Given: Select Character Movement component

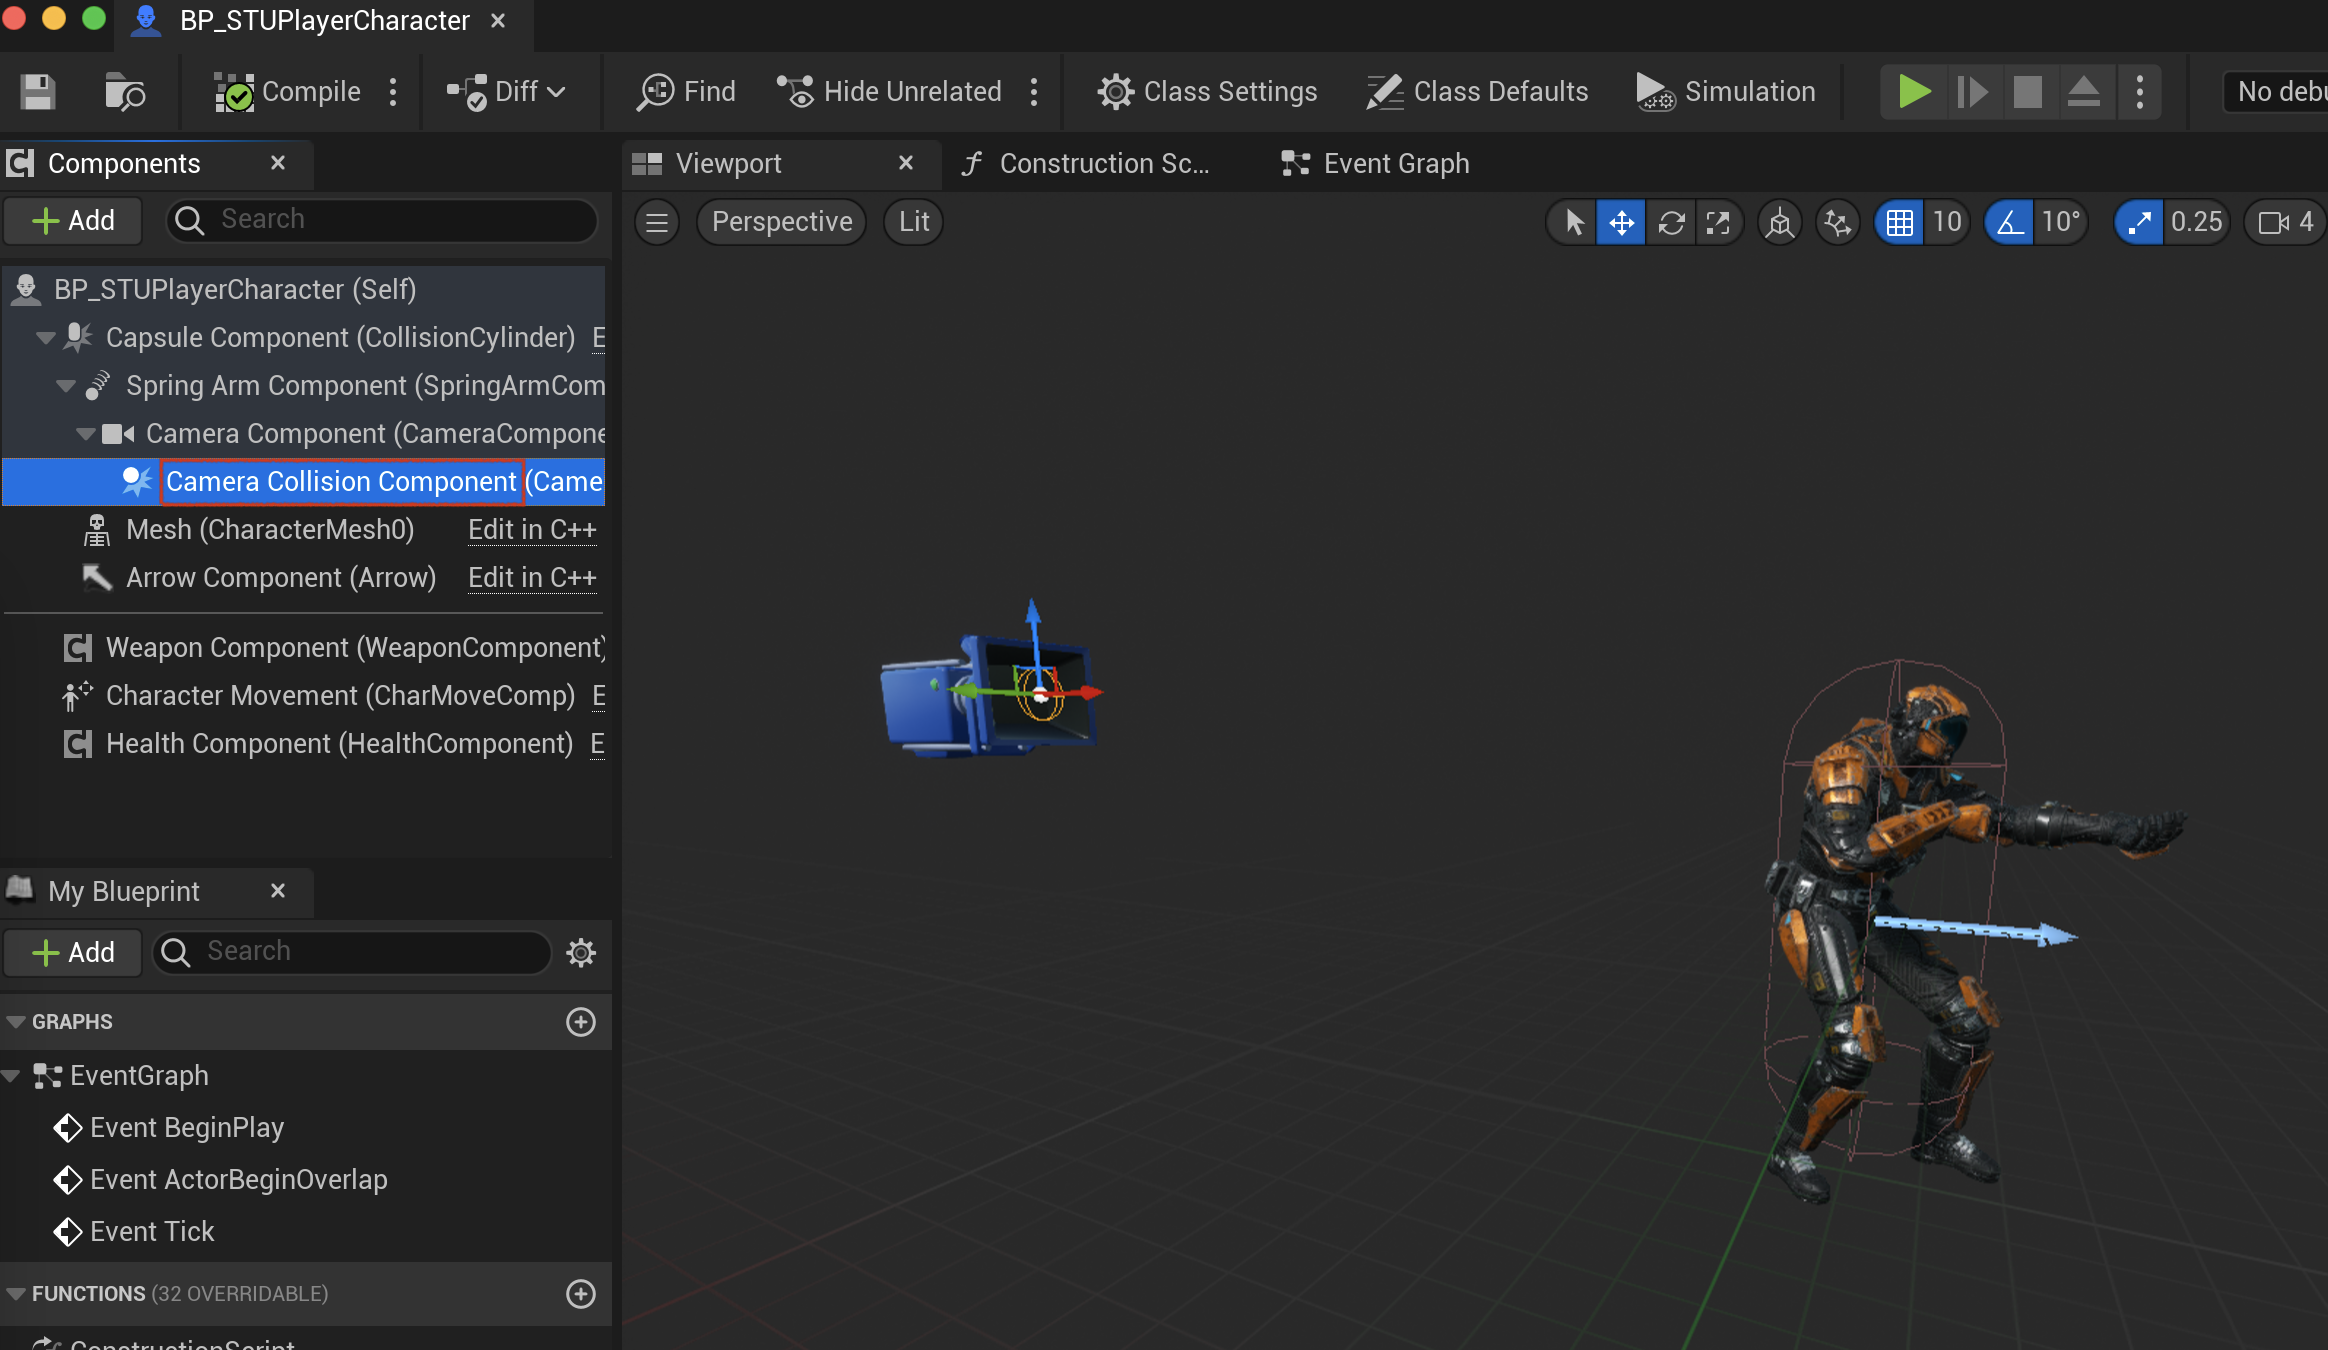Looking at the screenshot, I should [x=304, y=696].
